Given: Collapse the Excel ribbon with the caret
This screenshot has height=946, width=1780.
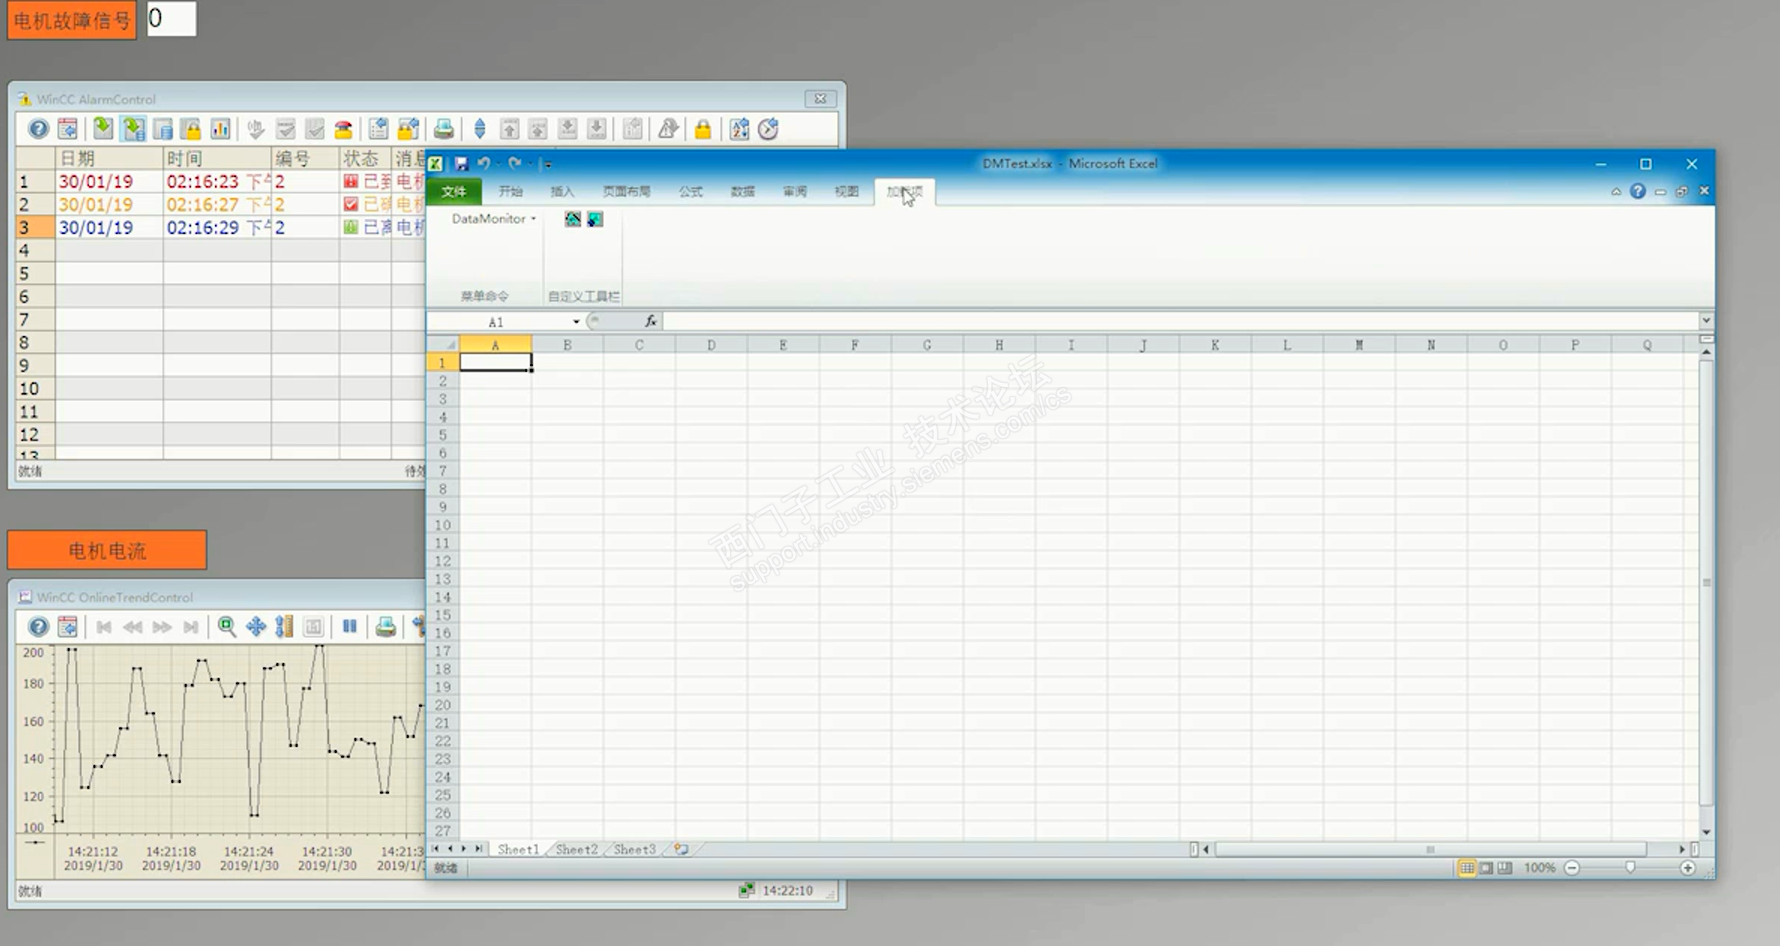Looking at the screenshot, I should tap(1616, 191).
